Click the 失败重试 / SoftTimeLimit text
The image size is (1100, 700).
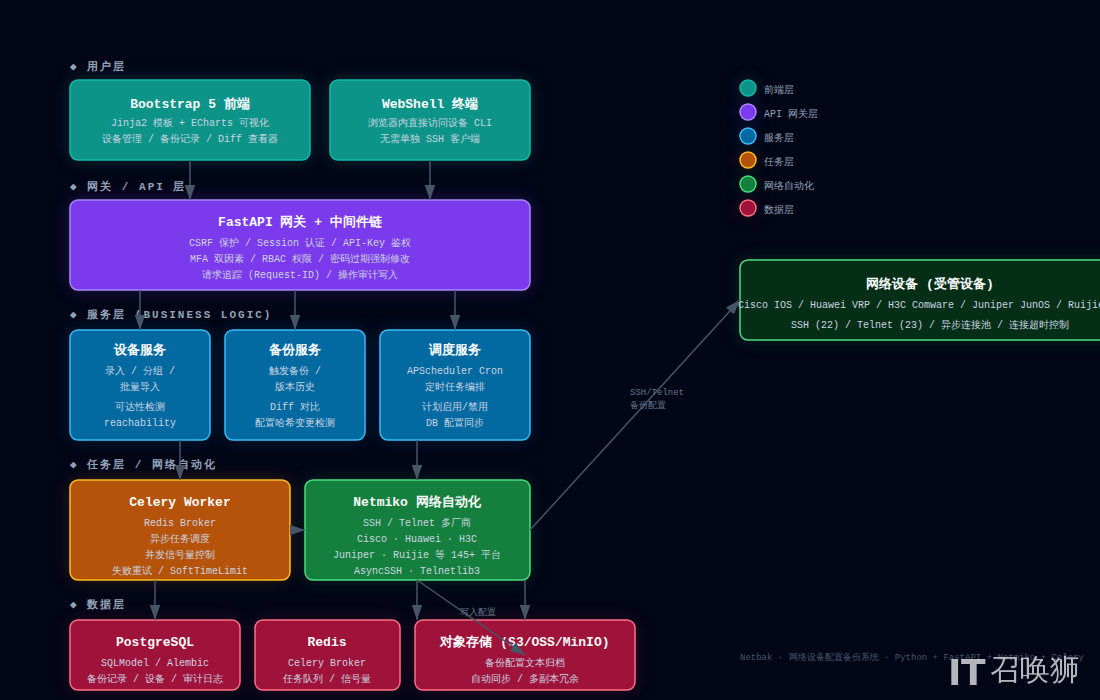tap(180, 571)
